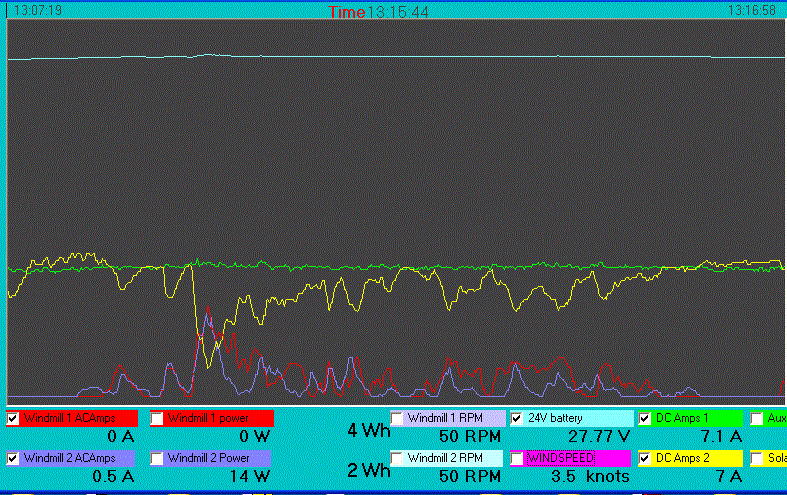Image resolution: width=787 pixels, height=495 pixels.
Task: Click the 3.5 knots windspeed value
Action: [x=590, y=476]
